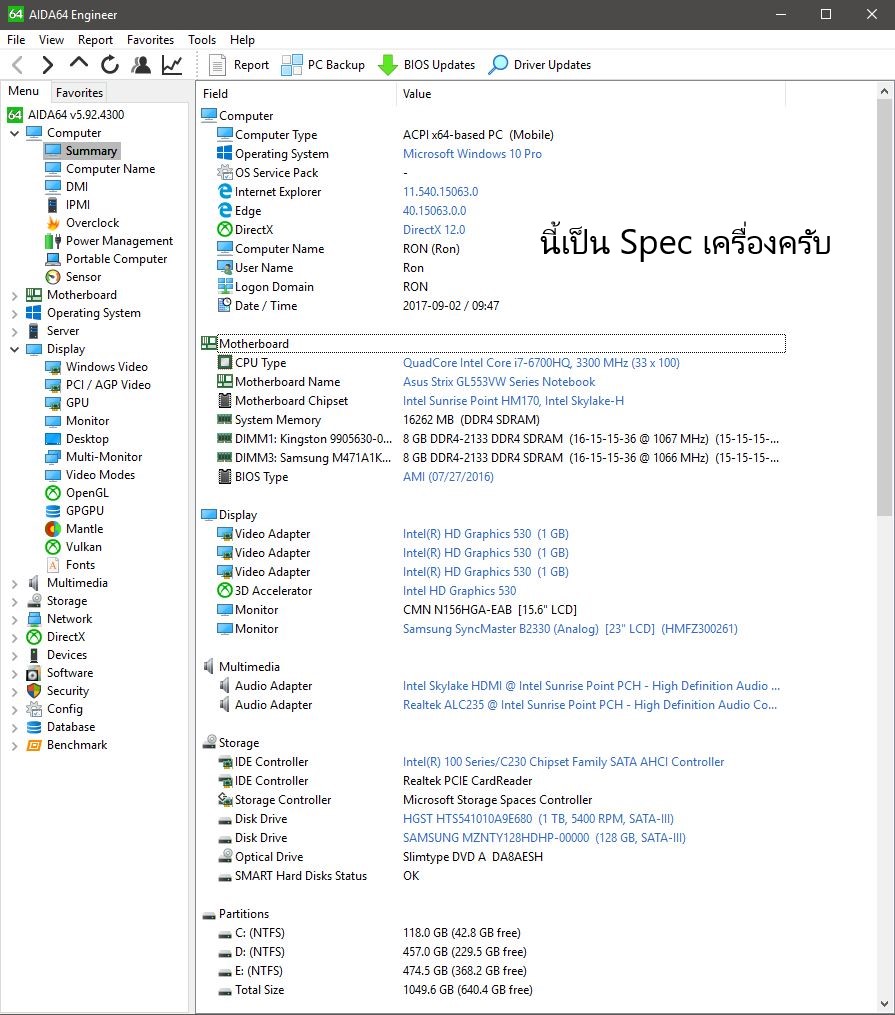This screenshot has height=1015, width=895.
Task: Switch to the Menu tab
Action: pos(23,91)
